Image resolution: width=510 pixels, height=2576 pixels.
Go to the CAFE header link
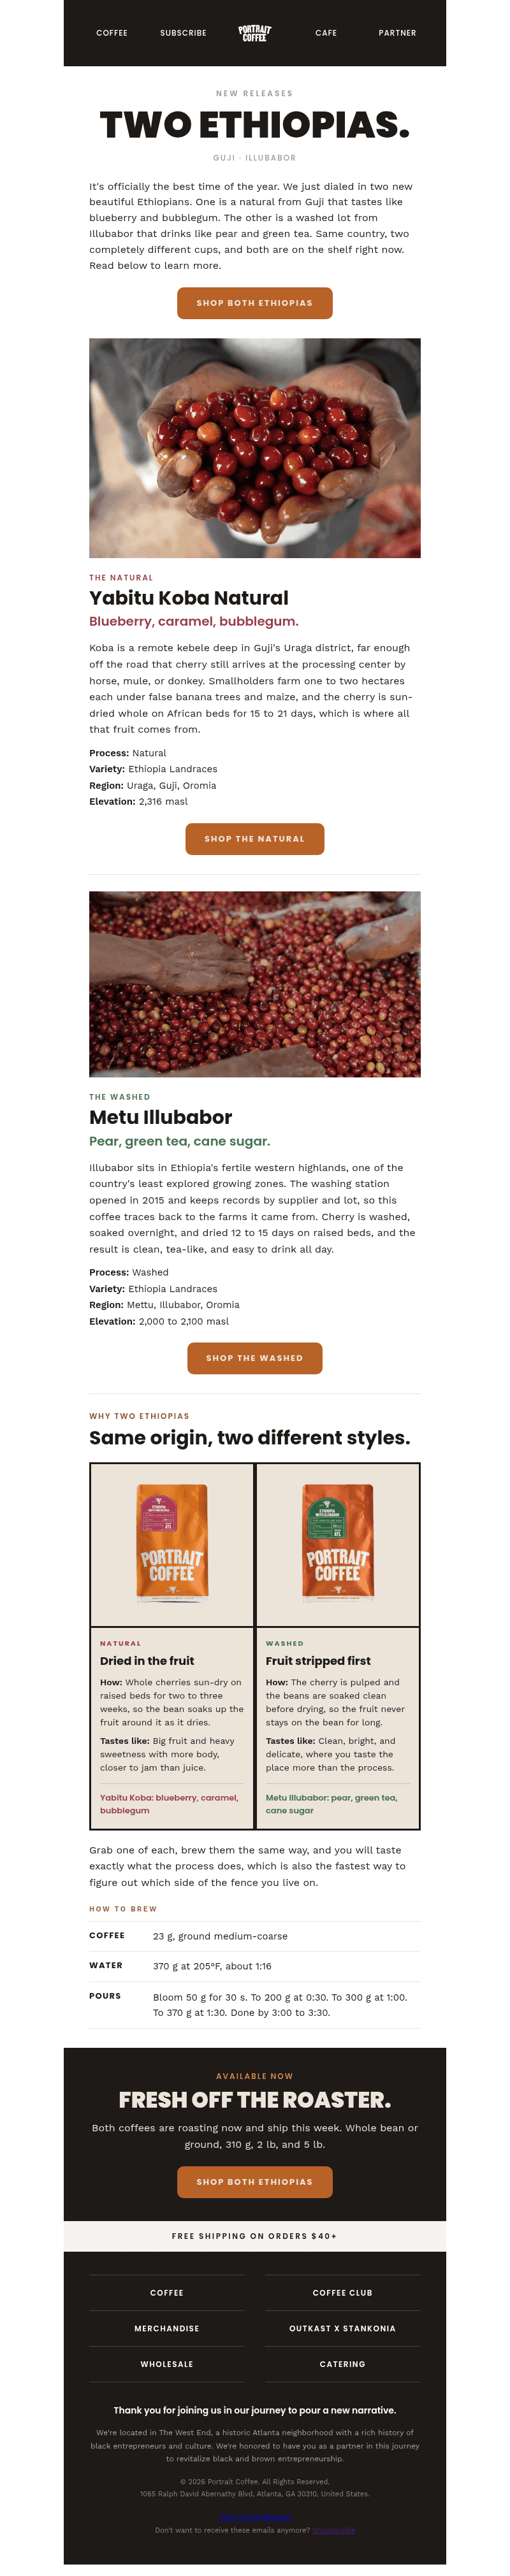[x=326, y=33]
